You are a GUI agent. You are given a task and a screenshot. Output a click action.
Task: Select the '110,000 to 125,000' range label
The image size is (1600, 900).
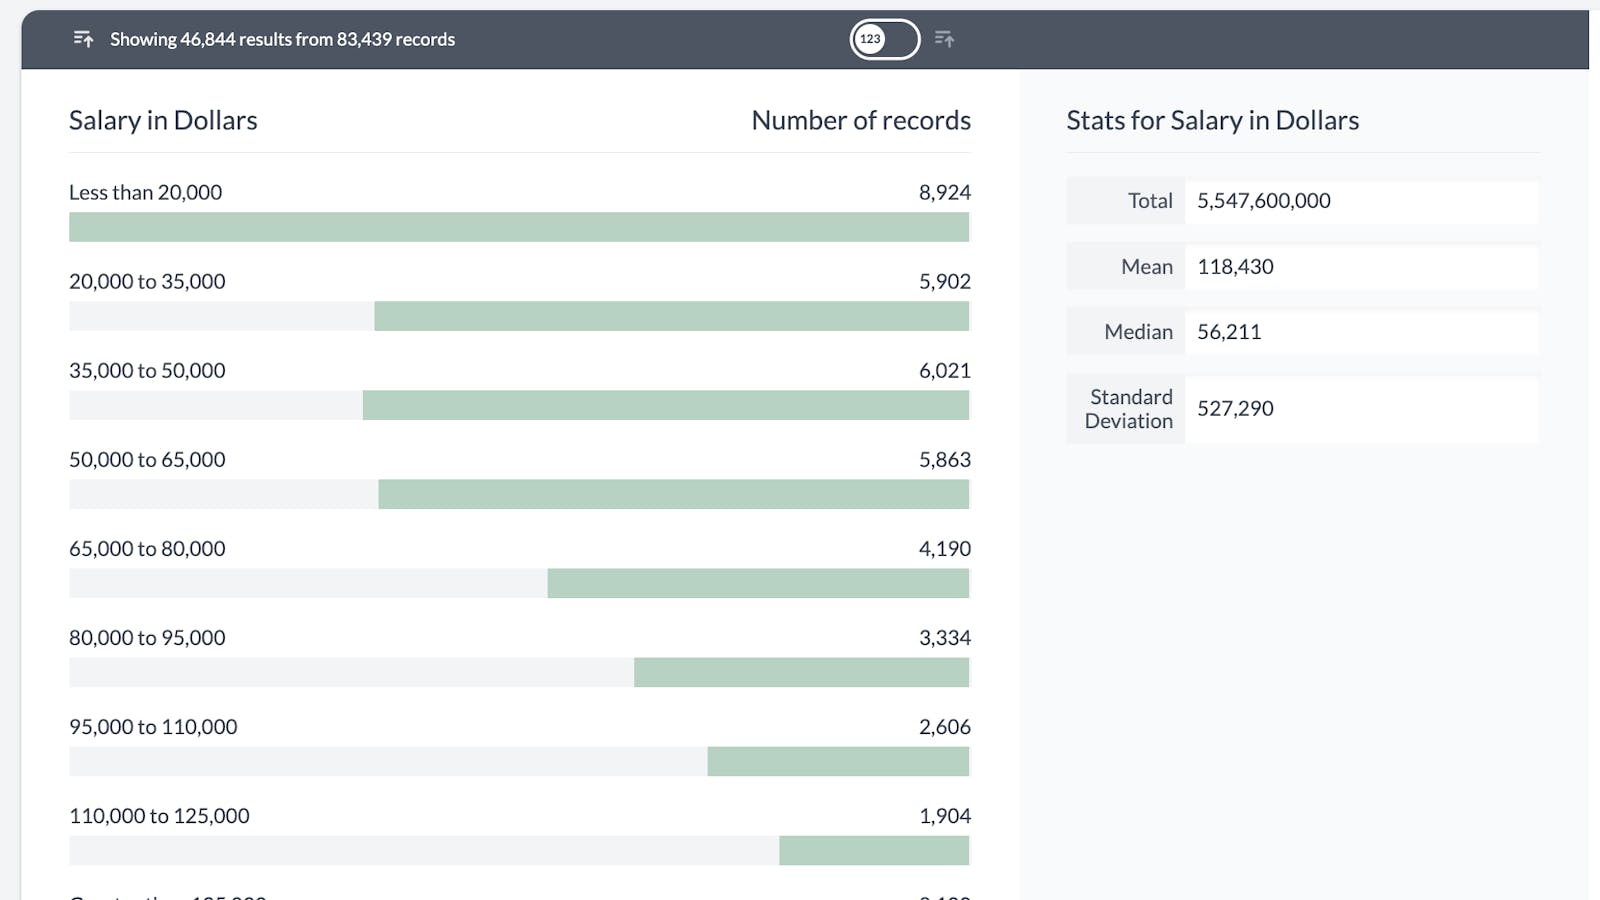click(x=159, y=815)
